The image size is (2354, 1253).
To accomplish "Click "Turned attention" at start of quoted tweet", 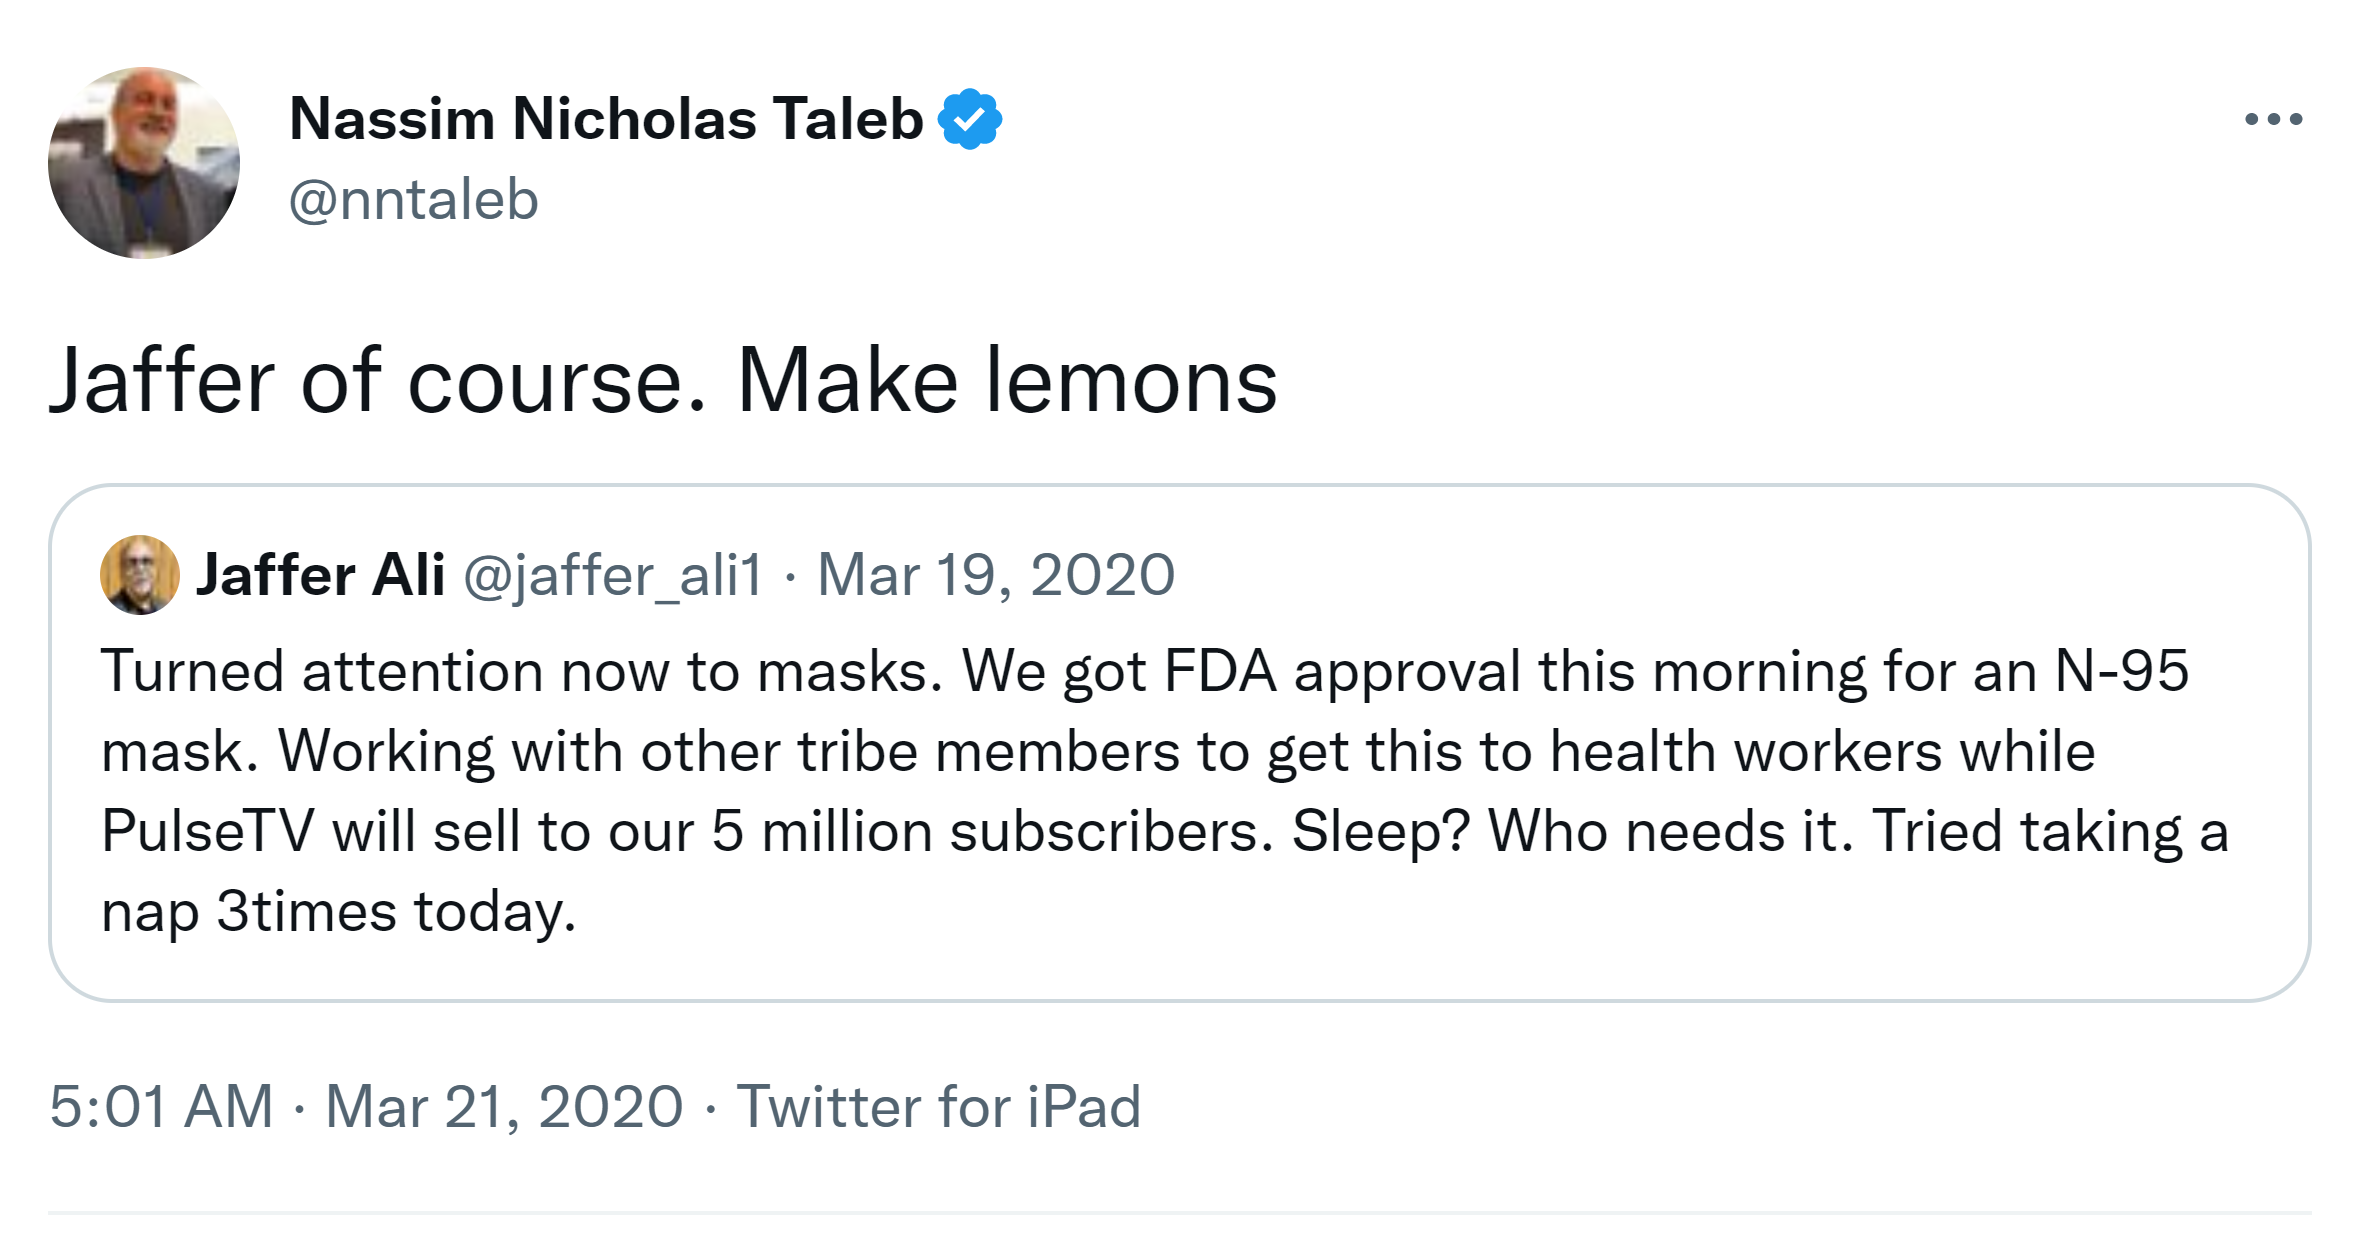I will (321, 671).
